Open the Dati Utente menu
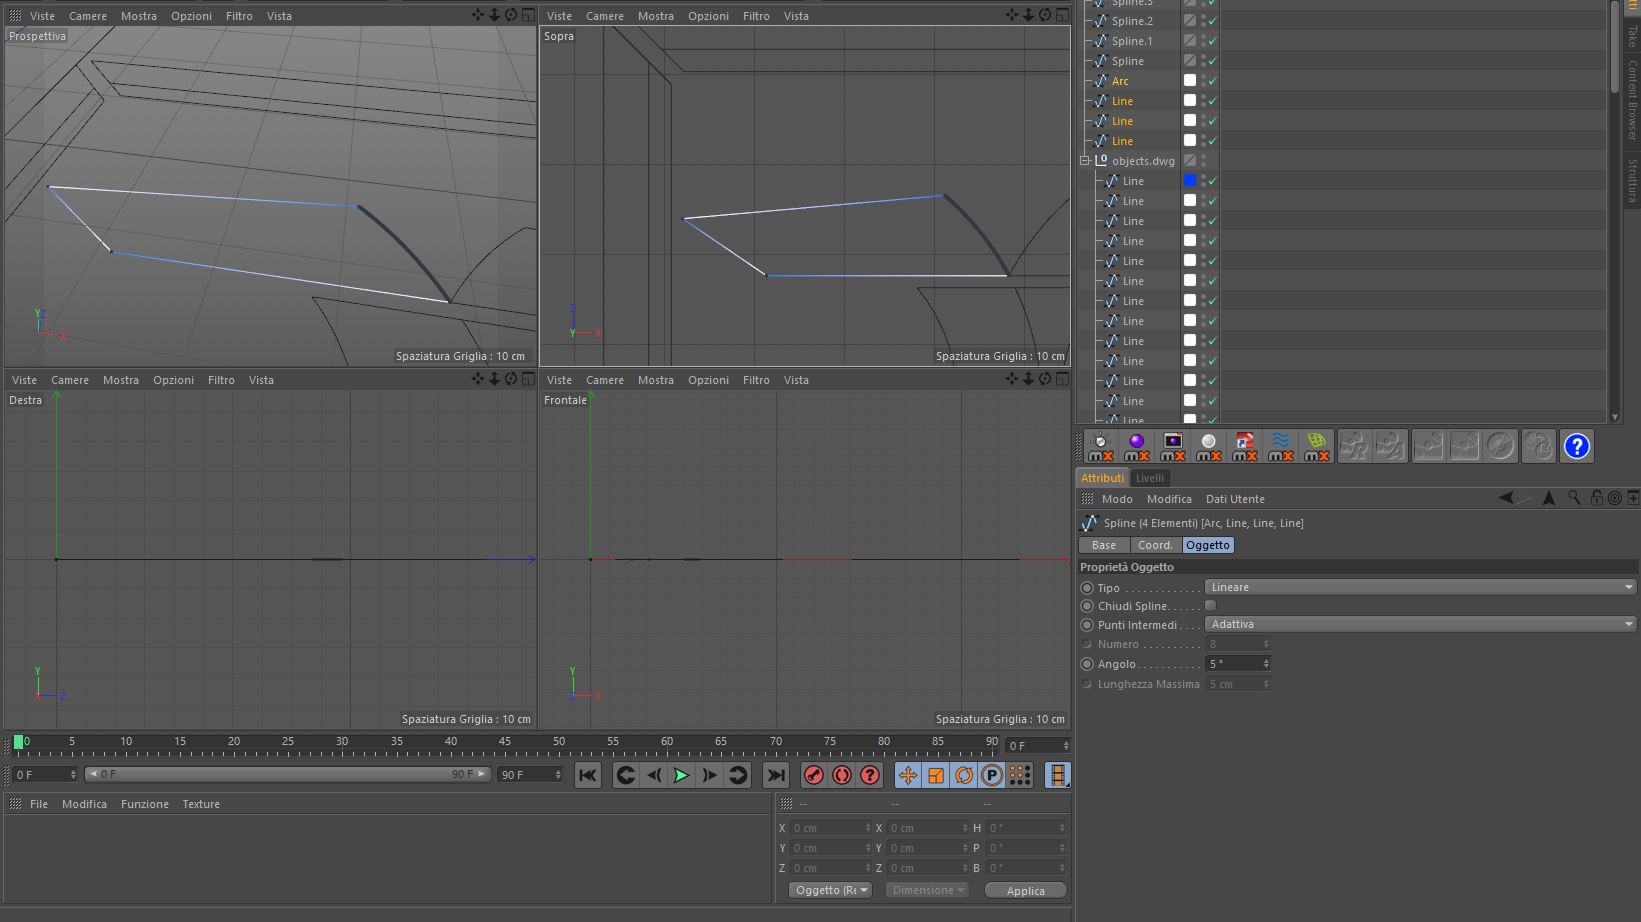 point(1235,499)
